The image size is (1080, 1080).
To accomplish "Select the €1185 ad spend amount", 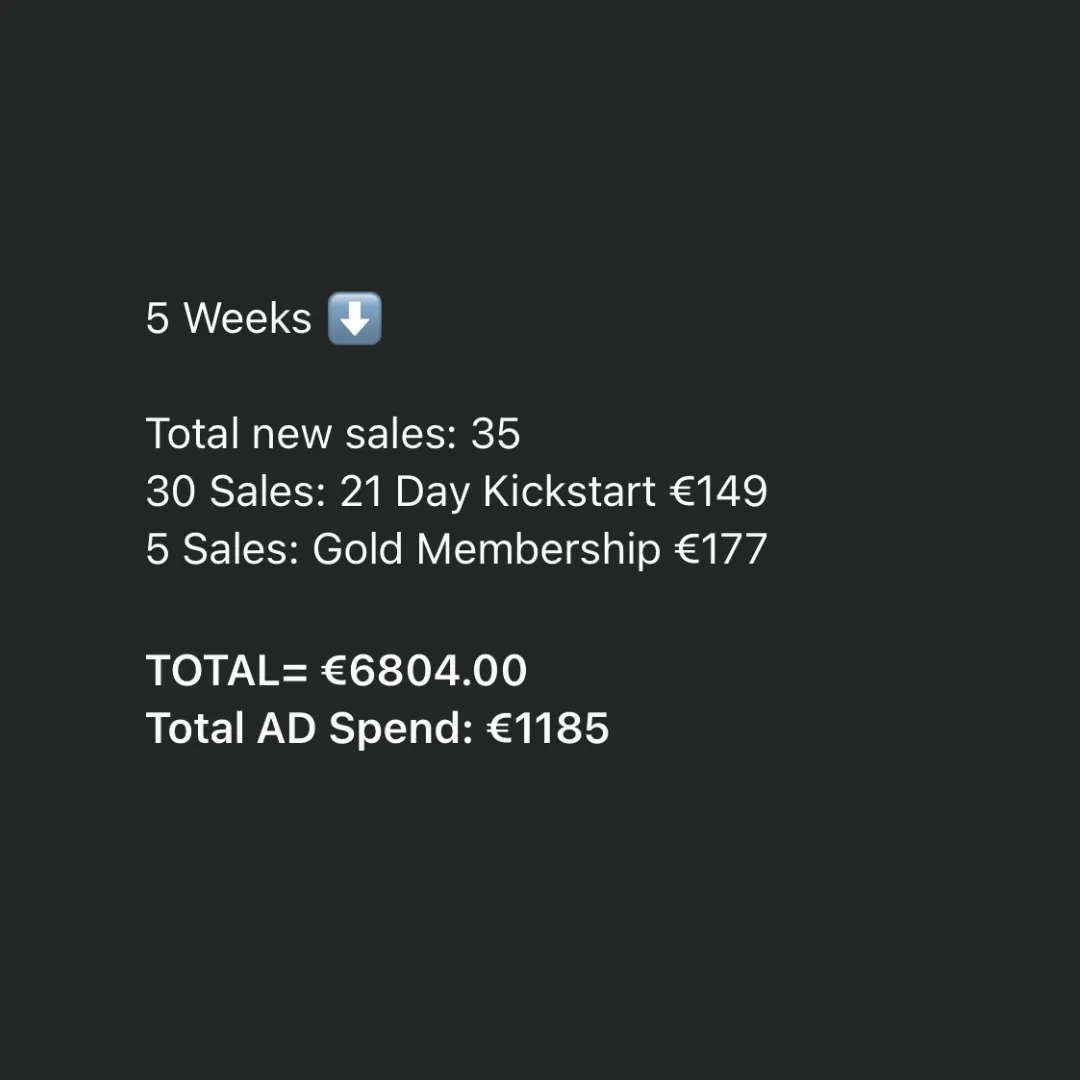I will pos(548,728).
